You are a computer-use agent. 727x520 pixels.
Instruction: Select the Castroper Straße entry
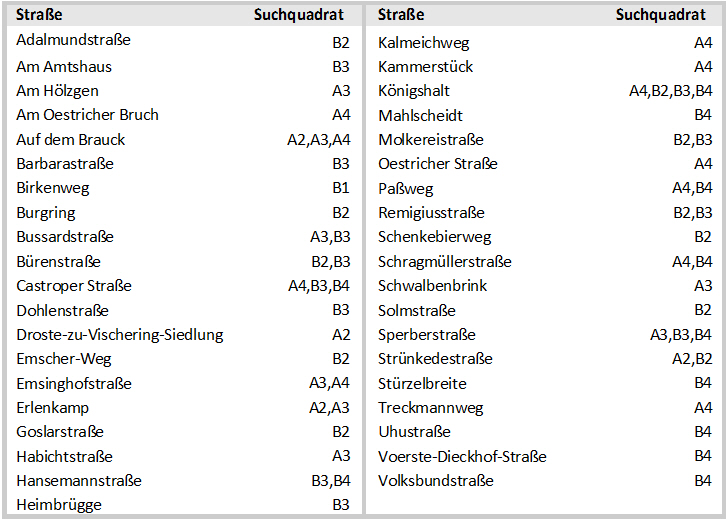coord(74,286)
